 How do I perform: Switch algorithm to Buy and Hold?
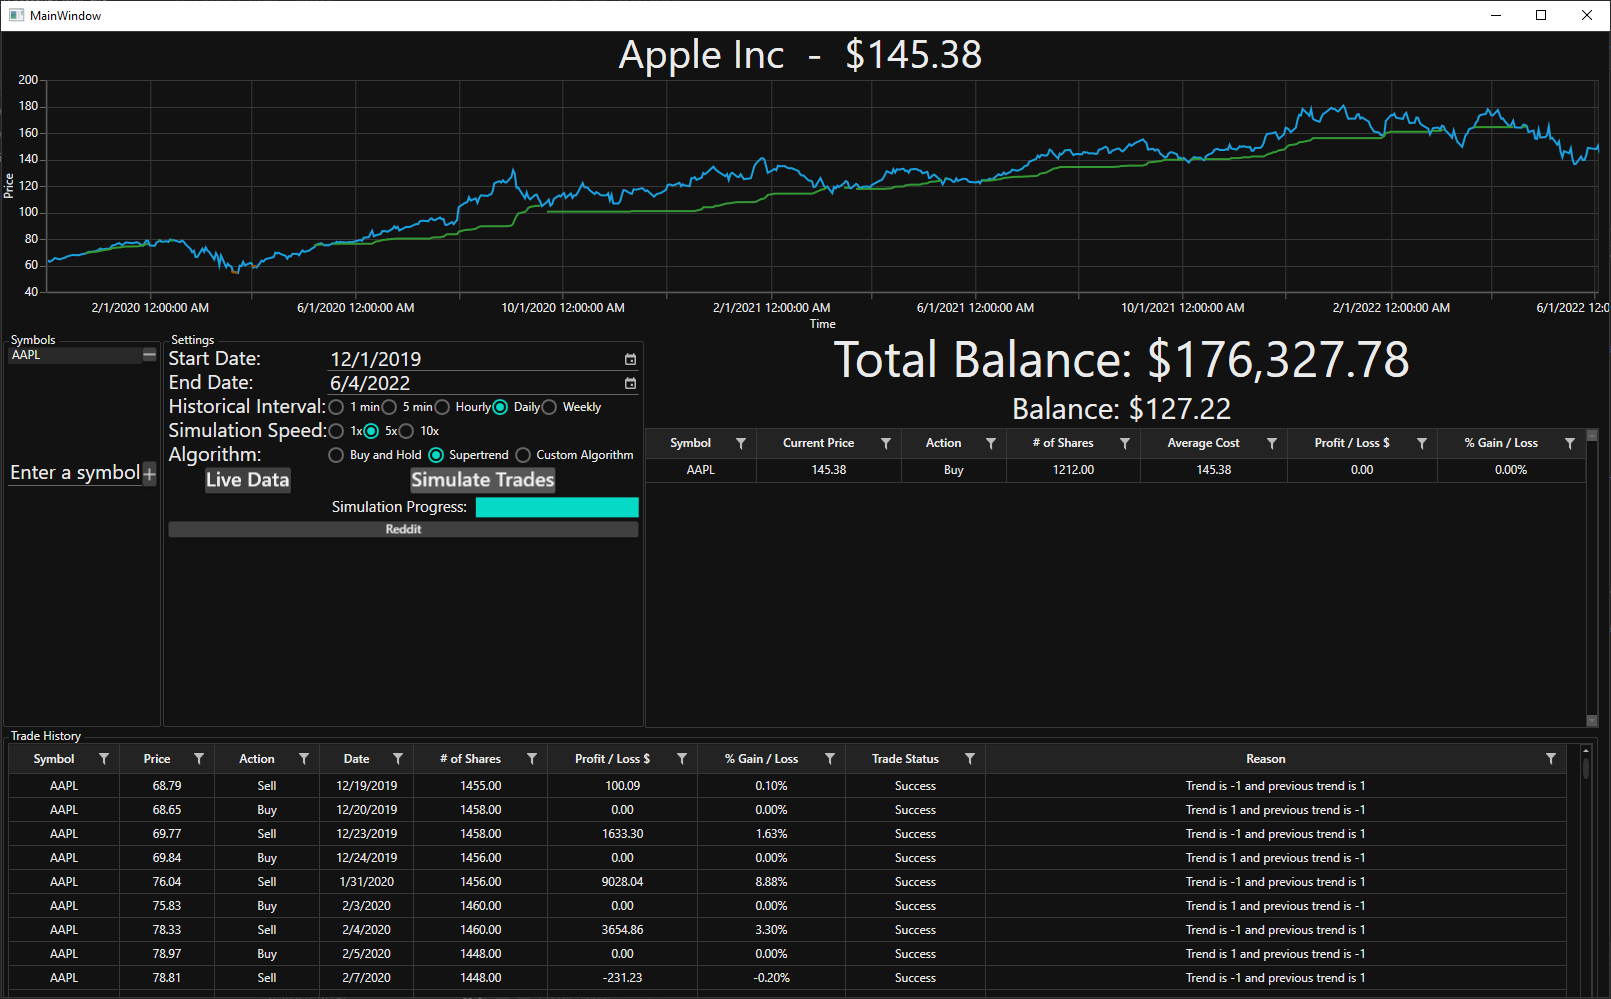tap(336, 455)
